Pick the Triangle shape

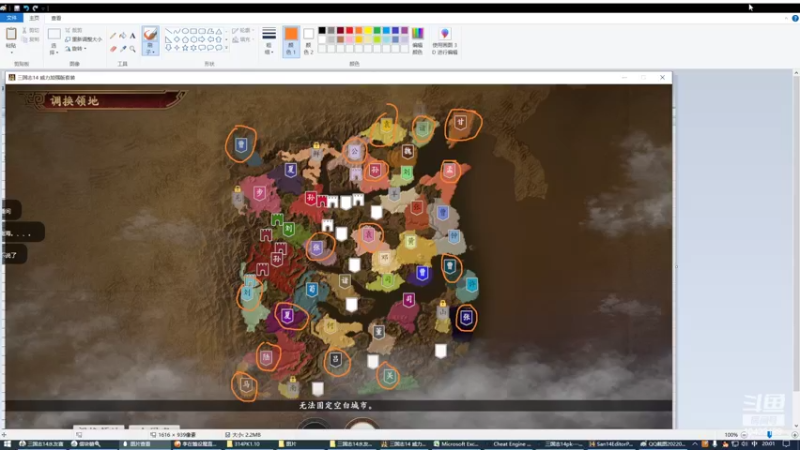coord(218,31)
